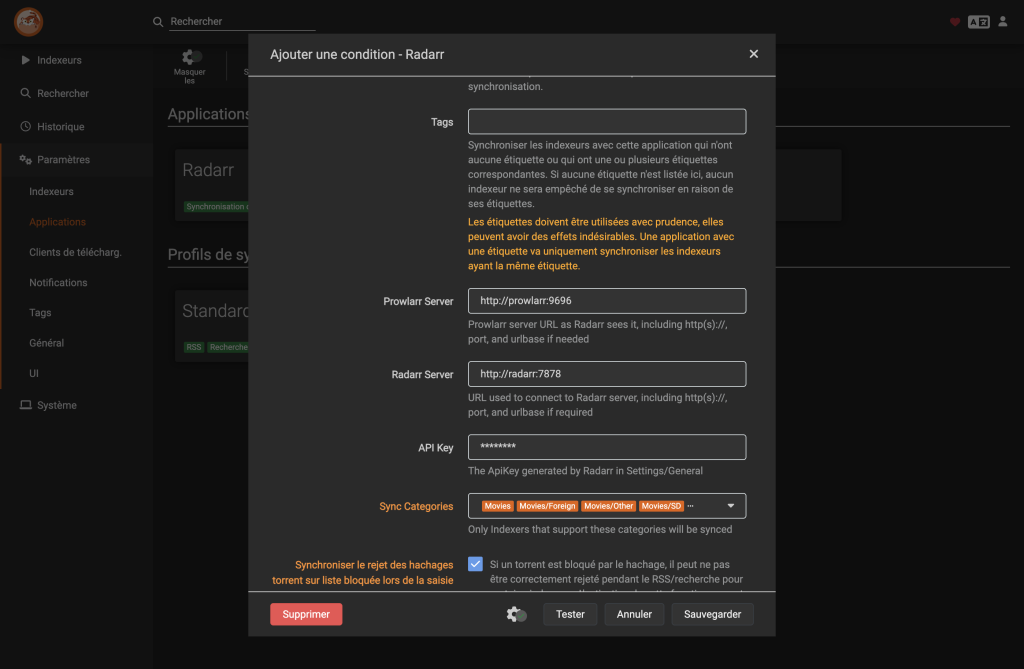
Task: Click the Standard sync profile card
Action: 212,326
